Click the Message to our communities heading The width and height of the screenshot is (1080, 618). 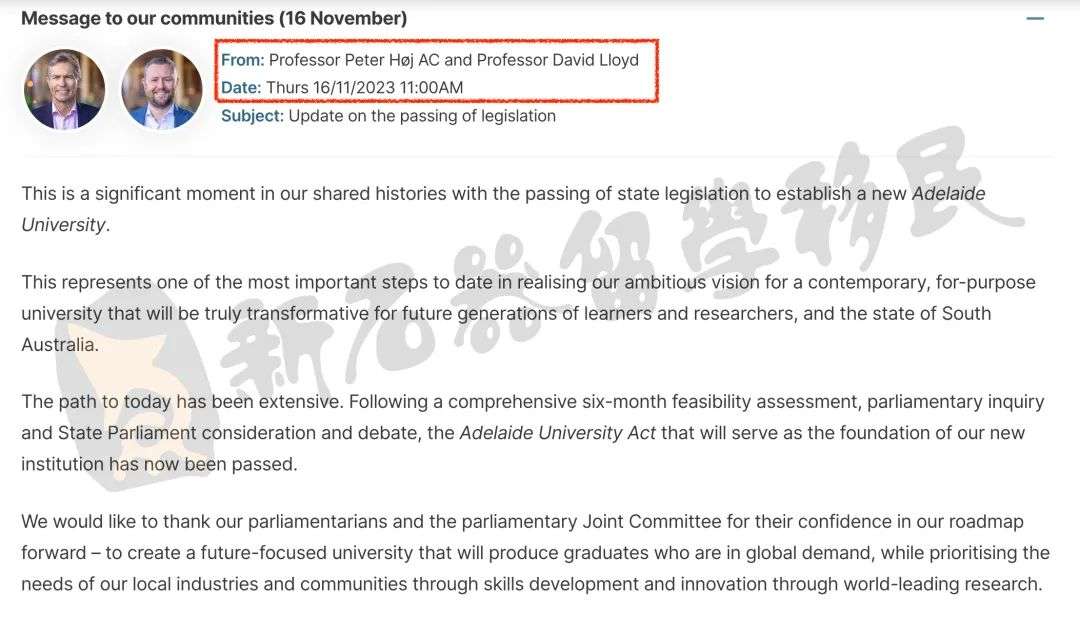(x=214, y=18)
